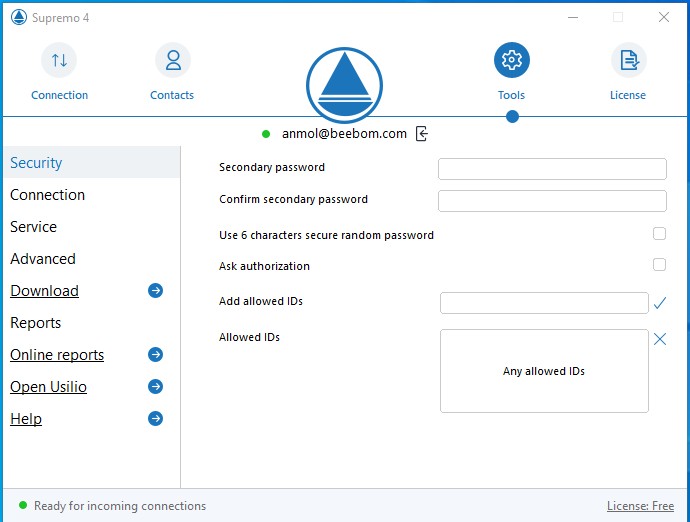Screen dimensions: 690x522
Task: Enable 6 characters secure random password
Action: pos(659,234)
